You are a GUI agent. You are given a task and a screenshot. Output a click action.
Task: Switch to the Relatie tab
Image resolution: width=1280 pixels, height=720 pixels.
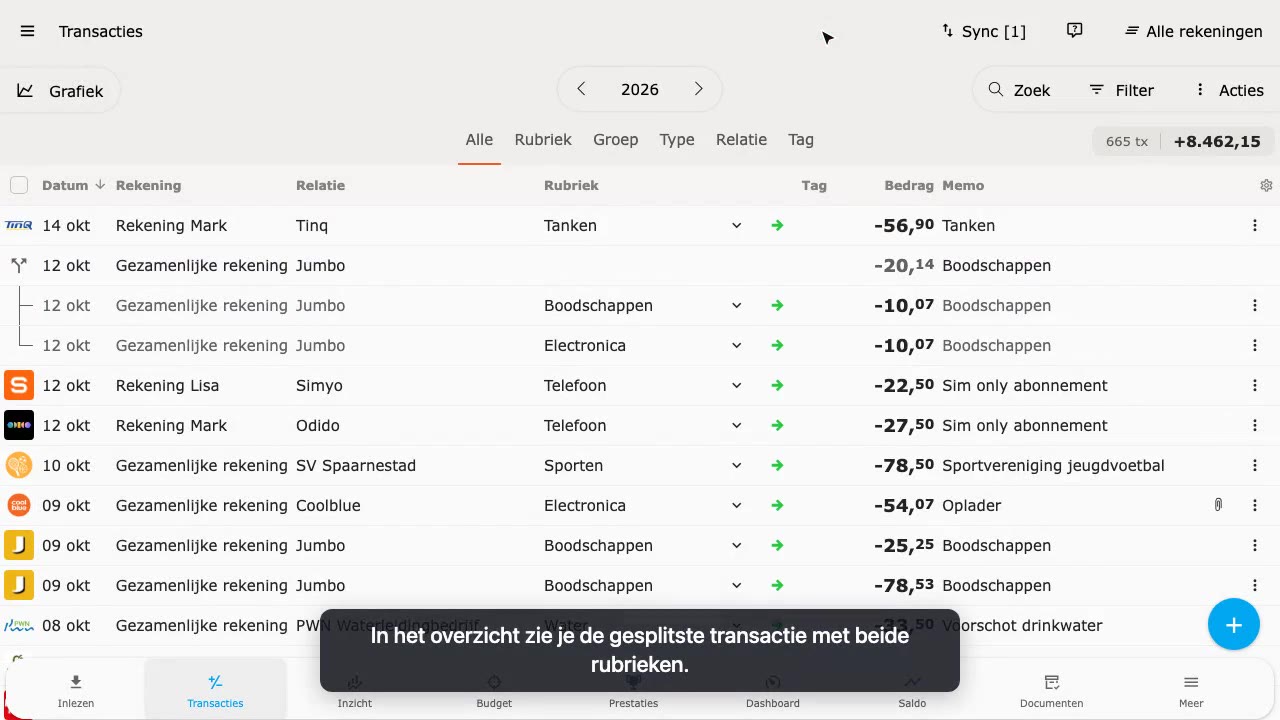point(741,140)
